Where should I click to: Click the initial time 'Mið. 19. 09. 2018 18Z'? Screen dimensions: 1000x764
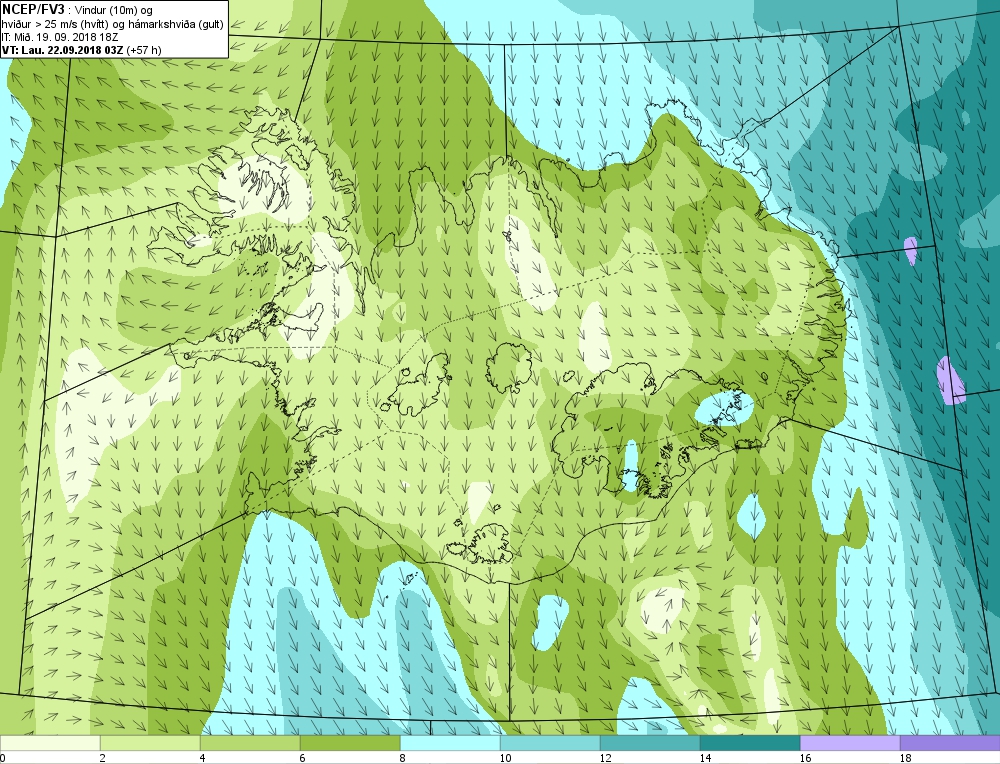tap(66, 37)
